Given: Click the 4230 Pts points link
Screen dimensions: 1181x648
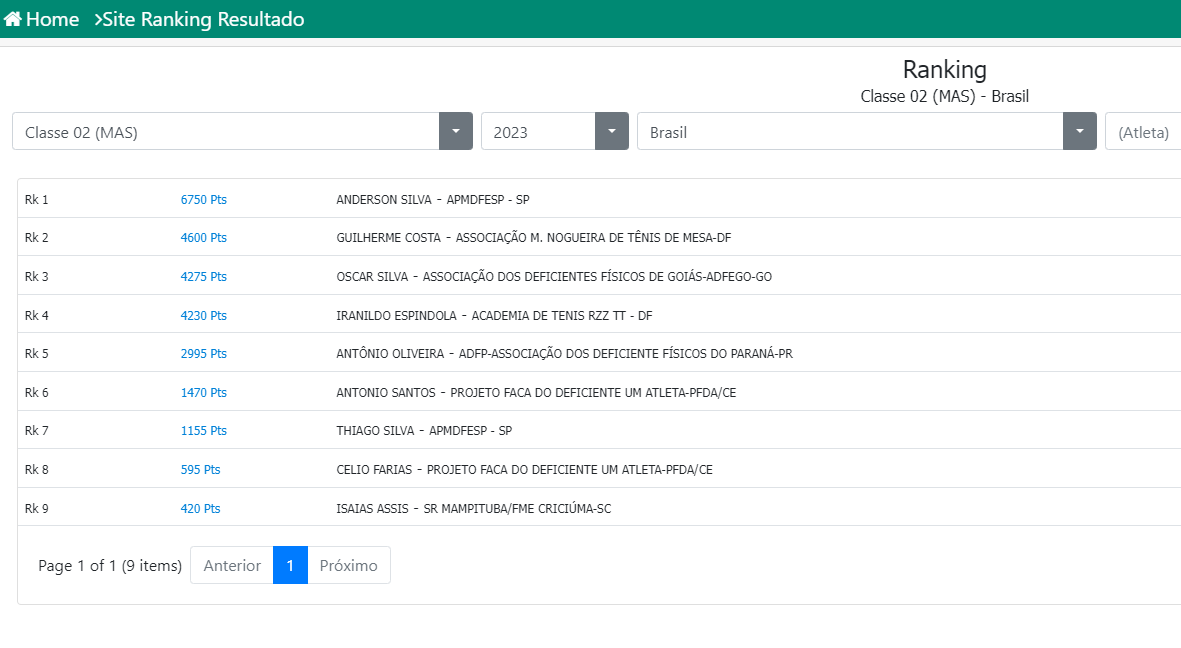Looking at the screenshot, I should pyautogui.click(x=204, y=316).
